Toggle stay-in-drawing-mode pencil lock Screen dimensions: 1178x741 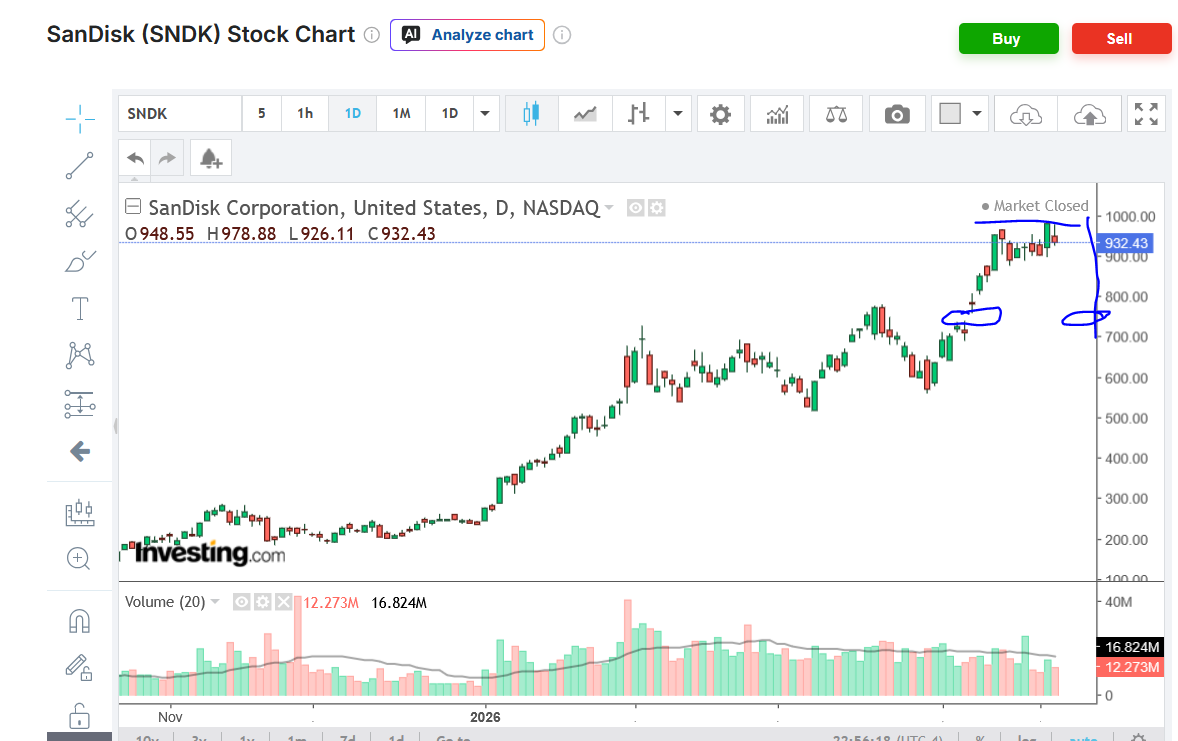pyautogui.click(x=79, y=668)
